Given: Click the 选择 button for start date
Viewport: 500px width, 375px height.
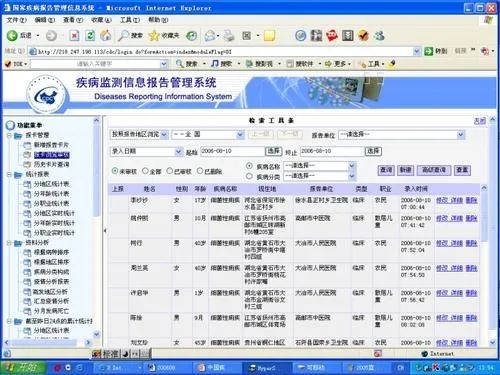Looking at the screenshot, I should [x=273, y=151].
